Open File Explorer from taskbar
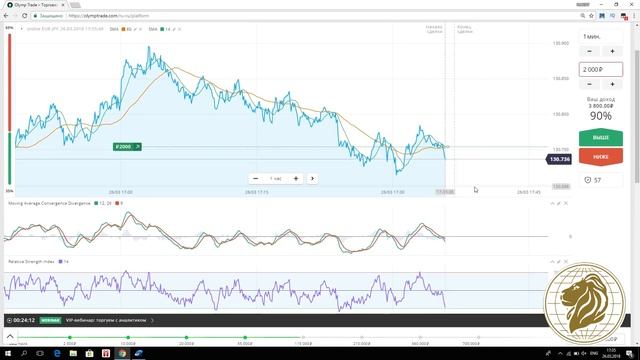Viewport: 640px width, 360px height. click(73, 353)
